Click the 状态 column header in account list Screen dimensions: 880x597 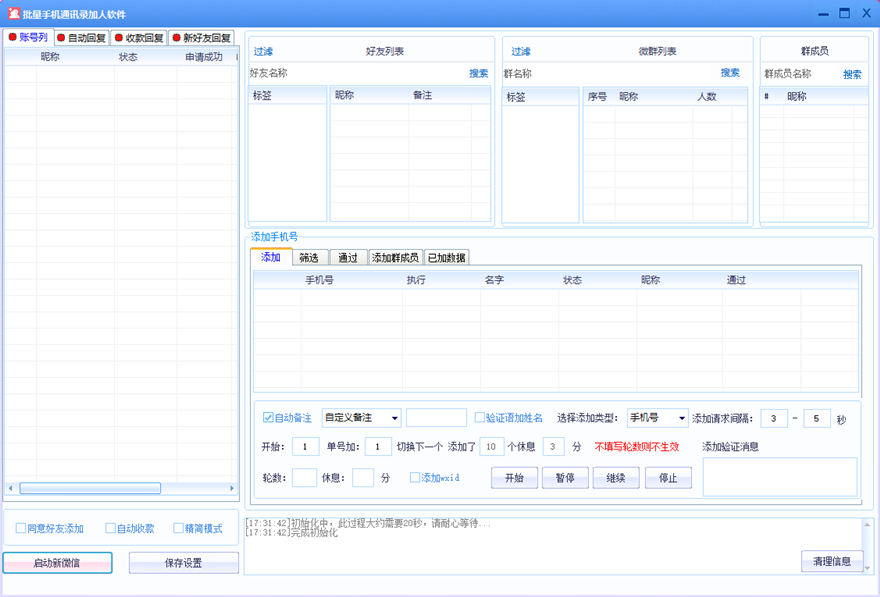pos(128,57)
